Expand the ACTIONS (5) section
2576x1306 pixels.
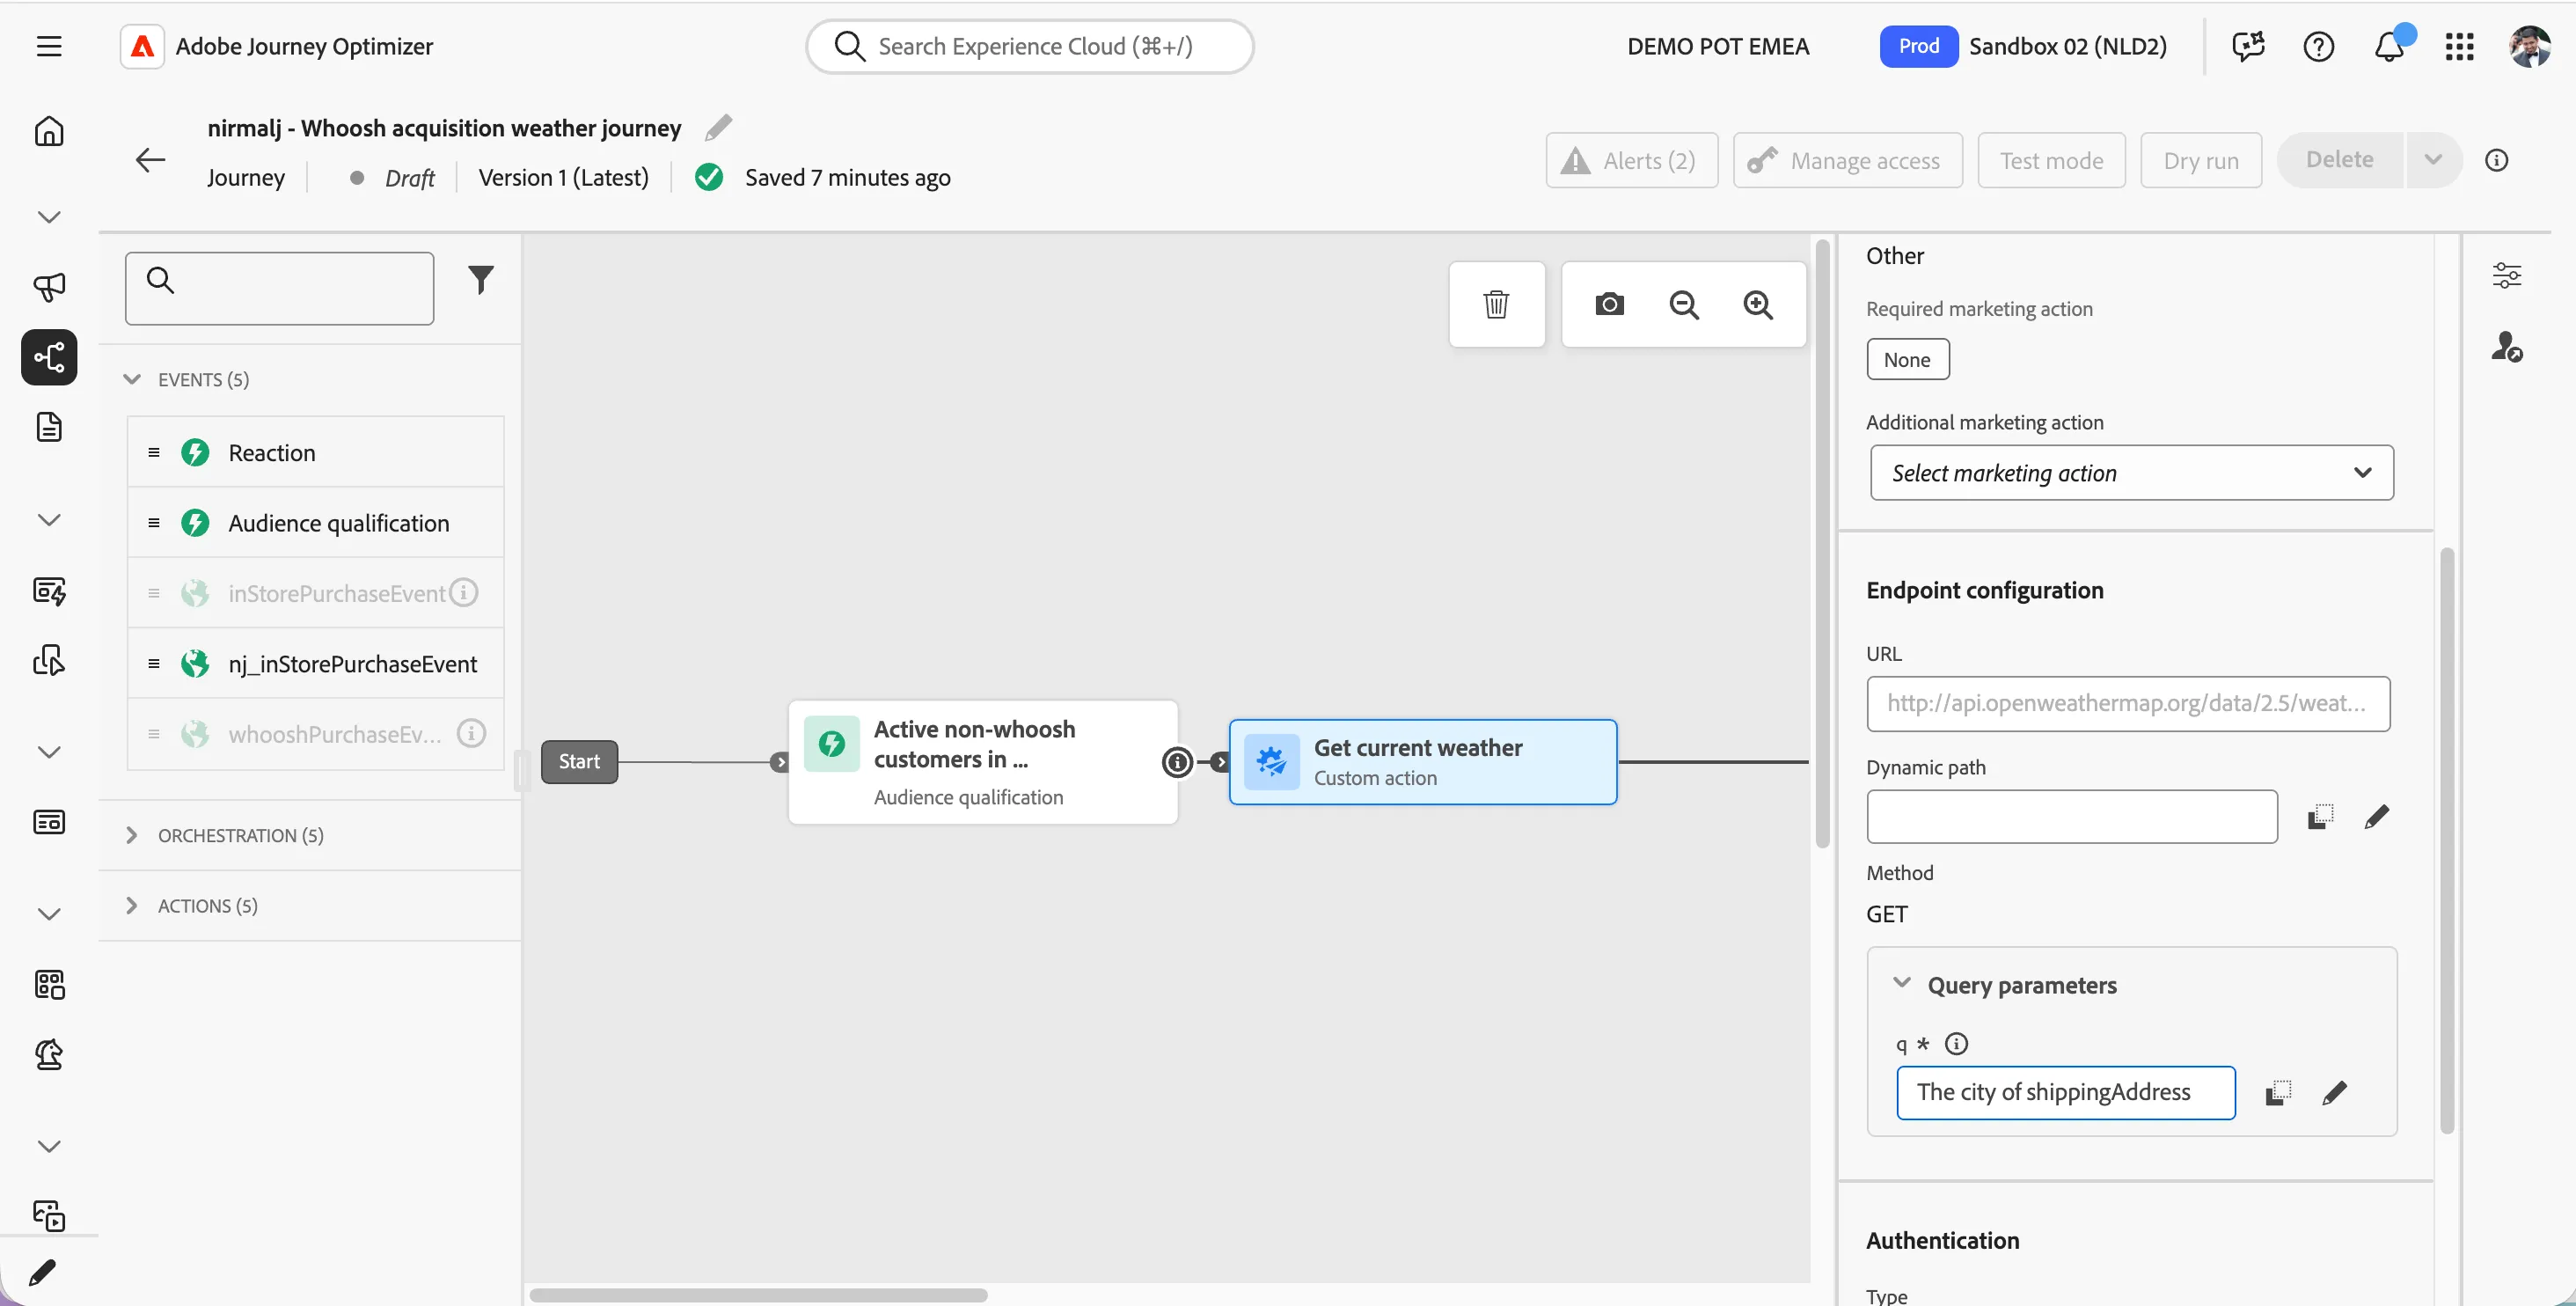point(131,905)
